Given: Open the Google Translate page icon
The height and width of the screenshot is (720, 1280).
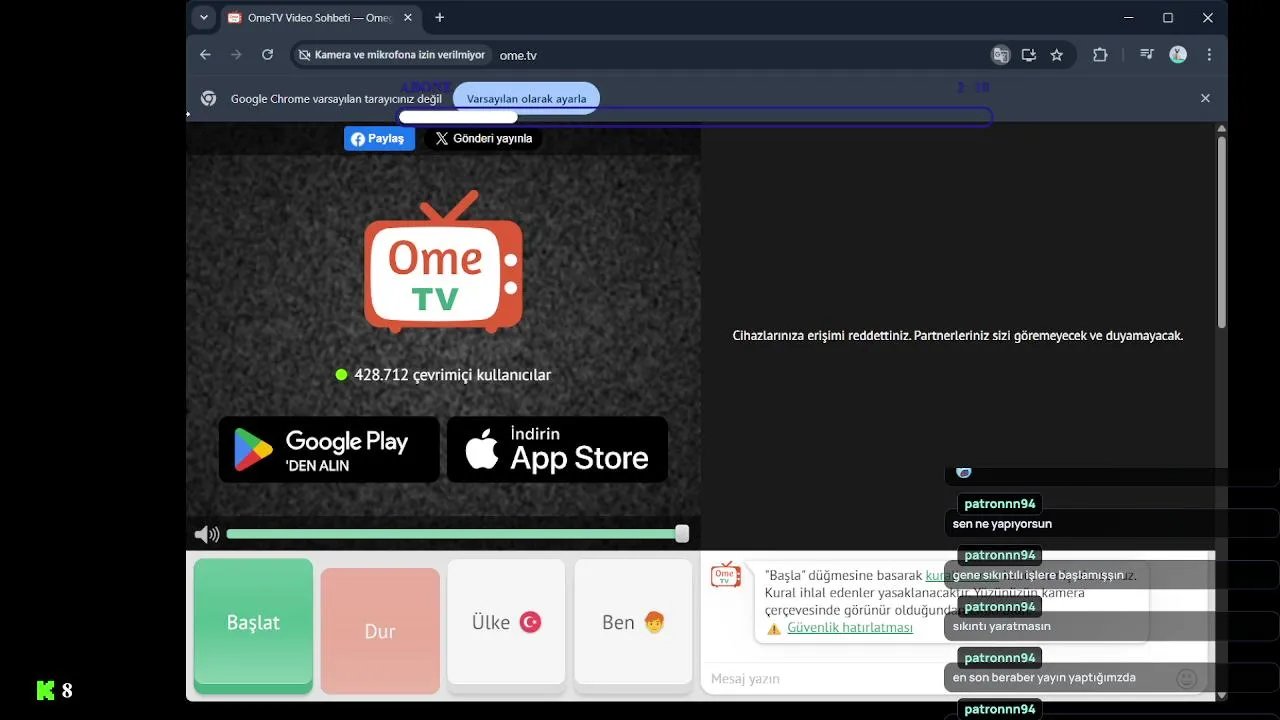Looking at the screenshot, I should 1000,55.
